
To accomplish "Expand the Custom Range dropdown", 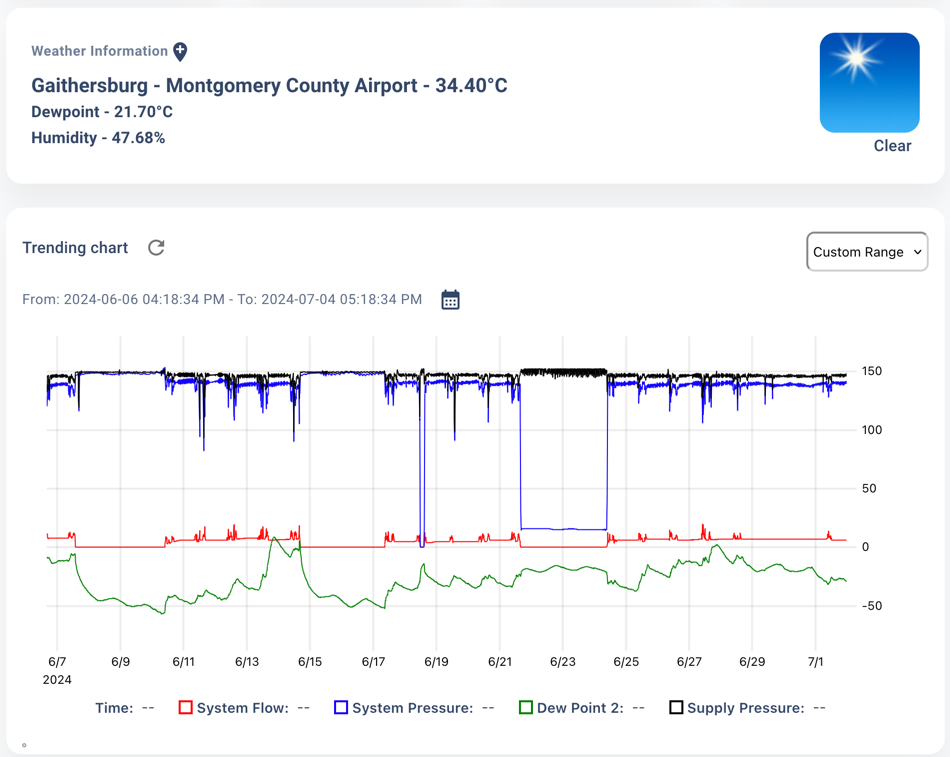I will pos(866,252).
